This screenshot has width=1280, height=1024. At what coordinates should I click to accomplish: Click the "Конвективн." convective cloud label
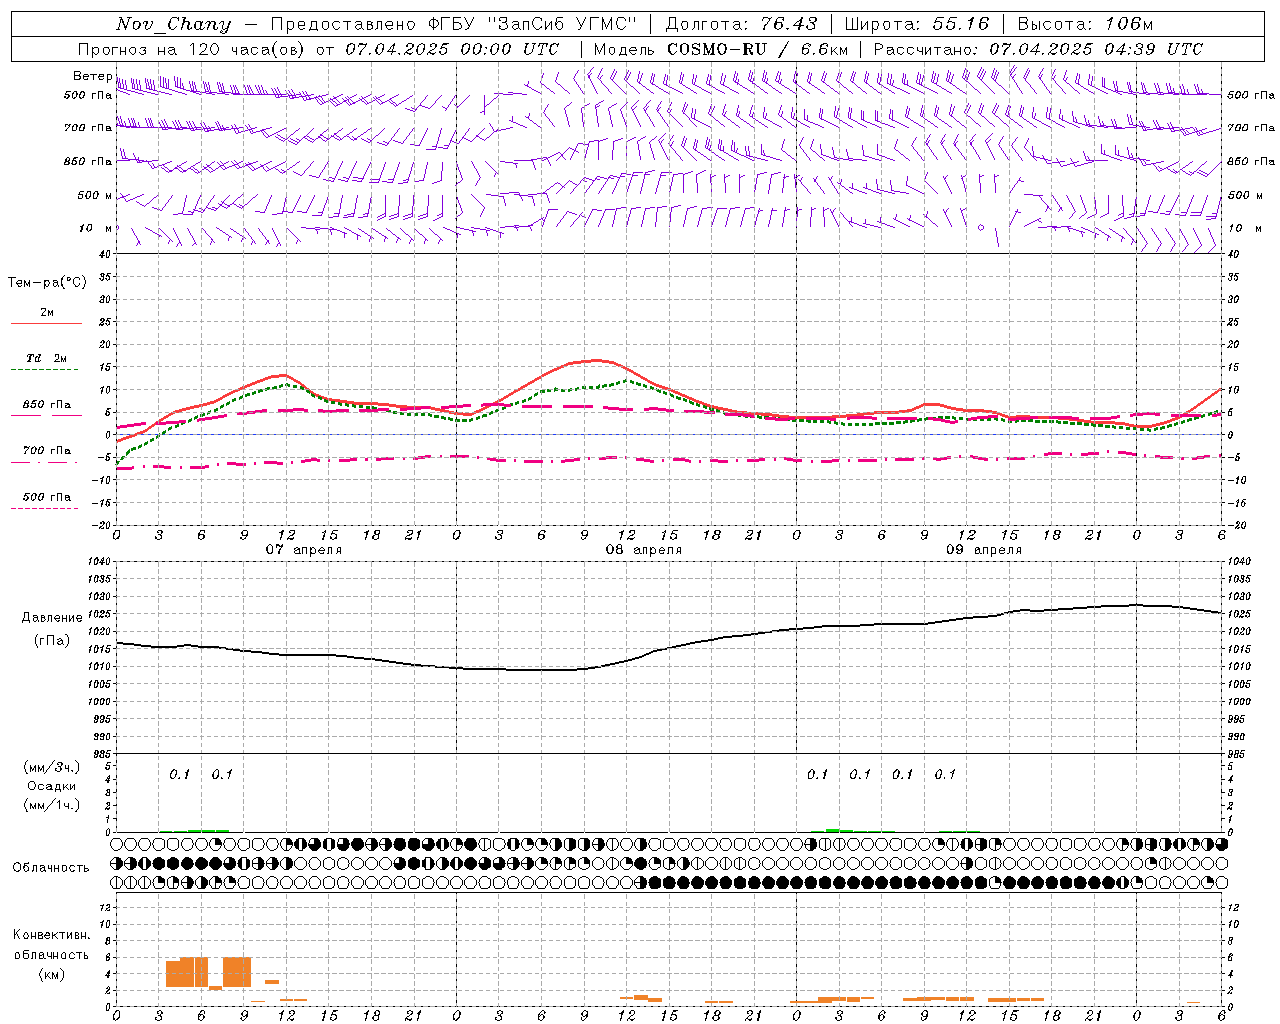51,935
